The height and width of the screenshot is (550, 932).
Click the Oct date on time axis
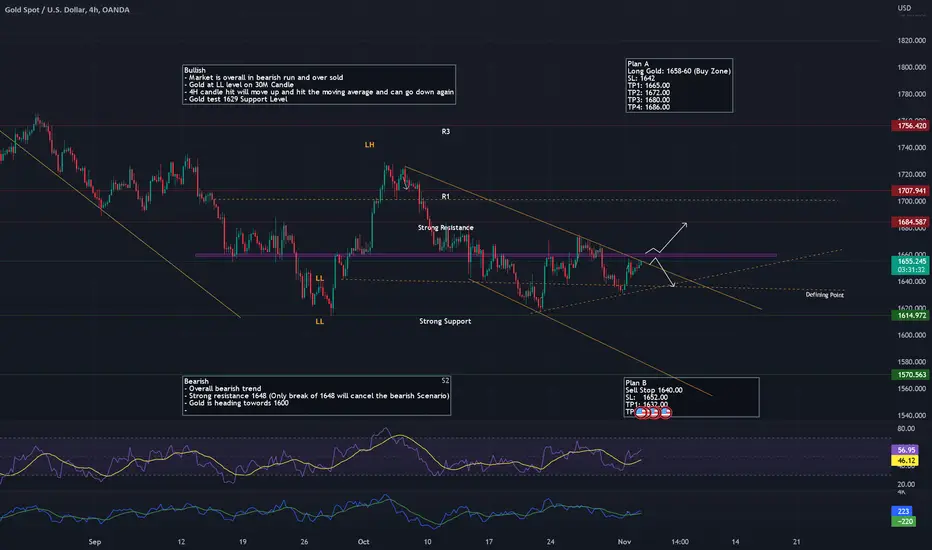364,542
